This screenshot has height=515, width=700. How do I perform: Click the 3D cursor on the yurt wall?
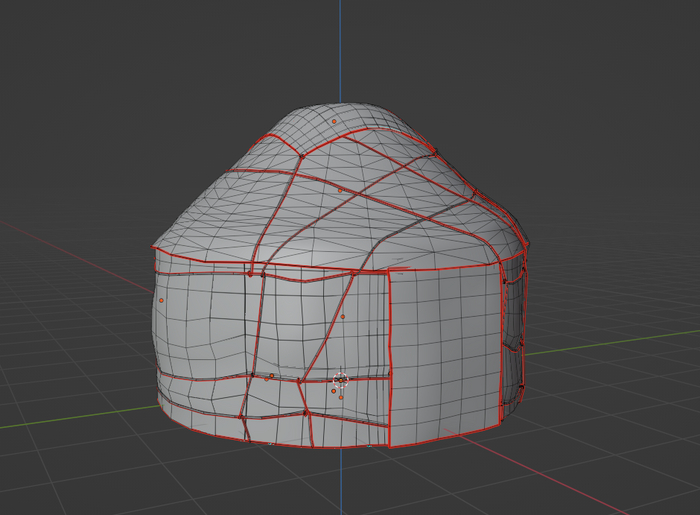coord(341,380)
